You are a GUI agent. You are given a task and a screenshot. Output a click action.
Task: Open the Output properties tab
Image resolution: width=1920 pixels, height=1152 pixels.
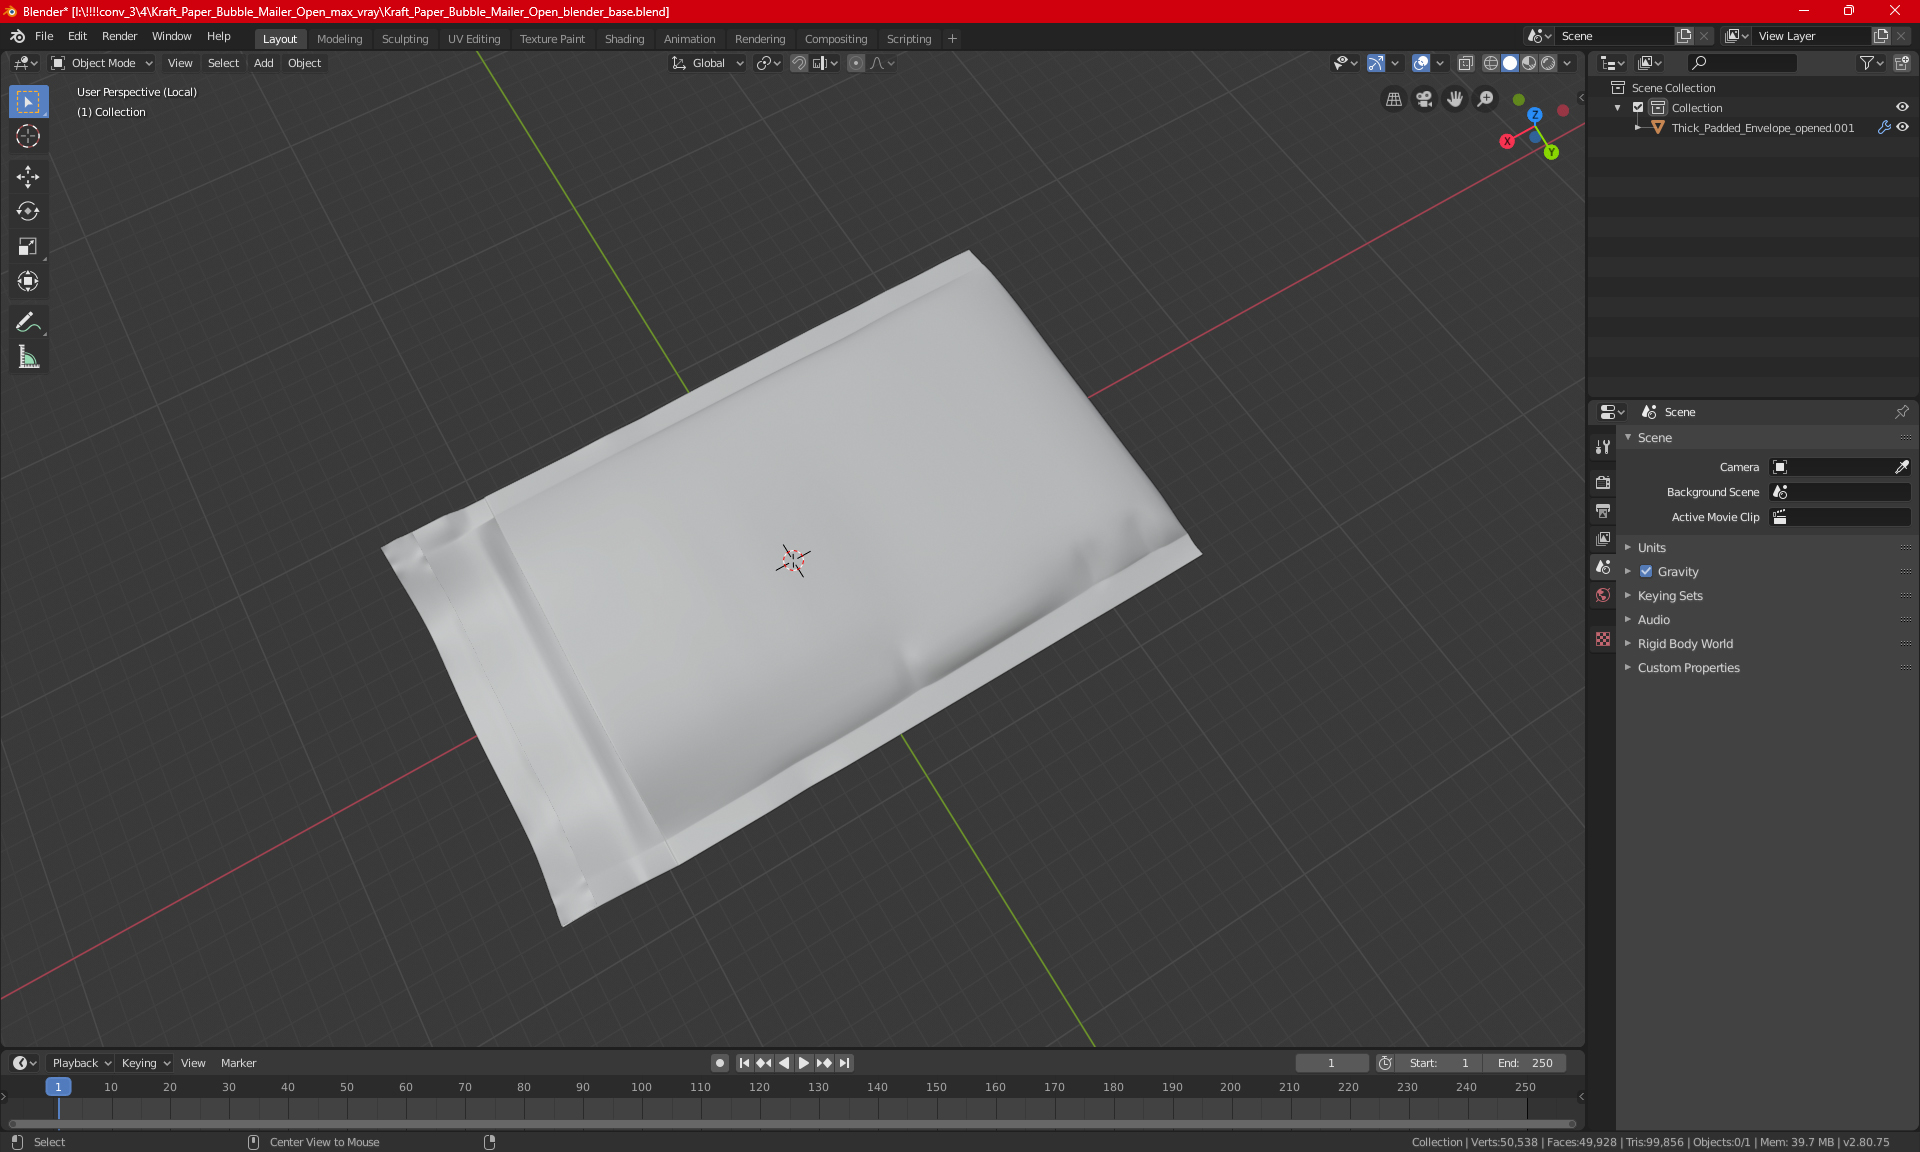pos(1603,510)
